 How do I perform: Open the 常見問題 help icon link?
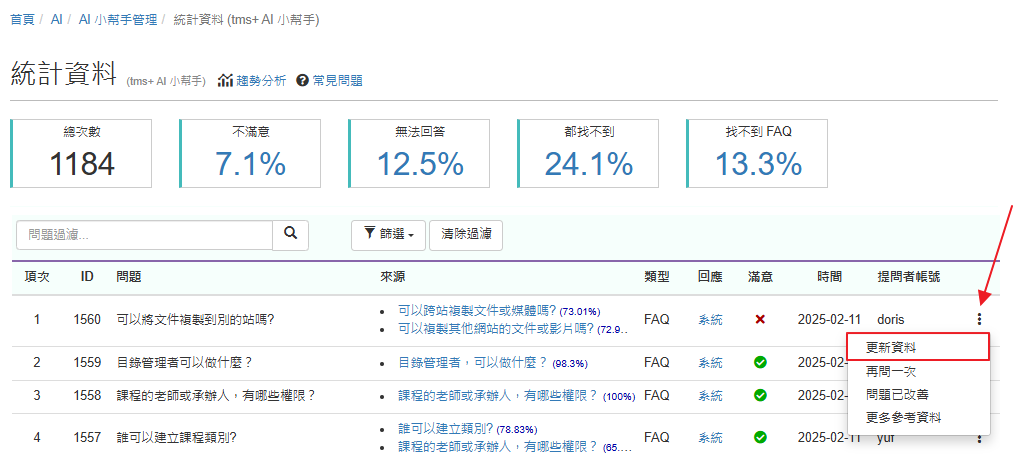point(329,81)
